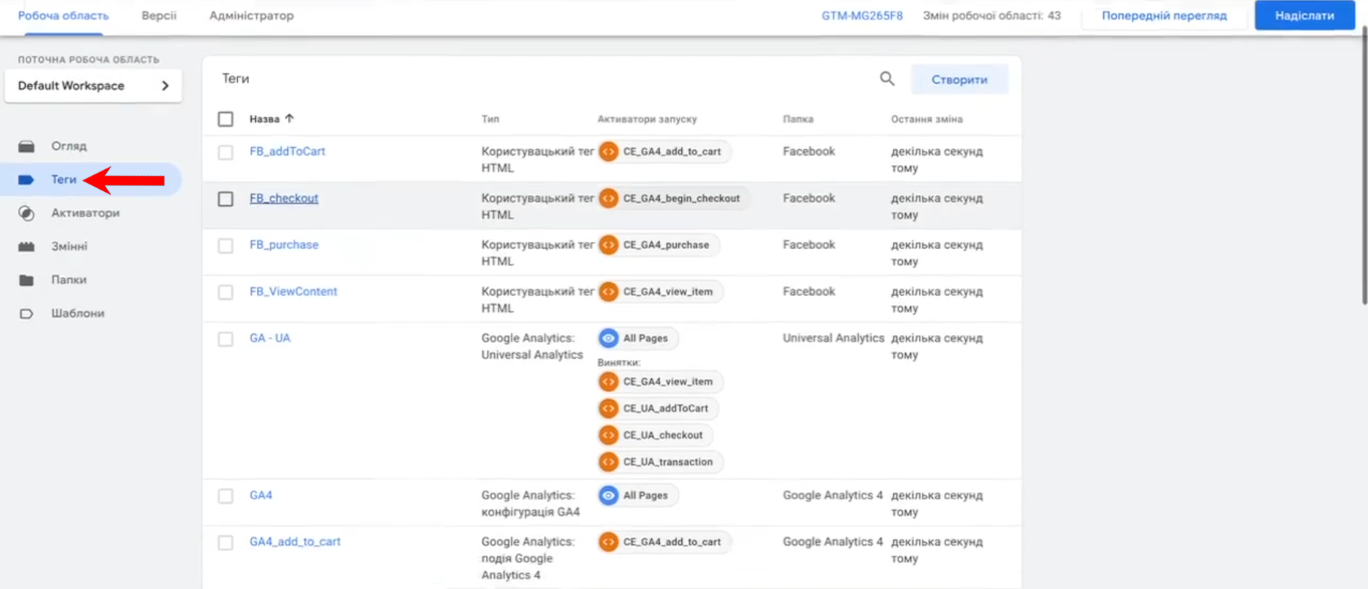Image resolution: width=1368 pixels, height=589 pixels.
Task: Switch to the Робоча область tab
Action: [x=63, y=16]
